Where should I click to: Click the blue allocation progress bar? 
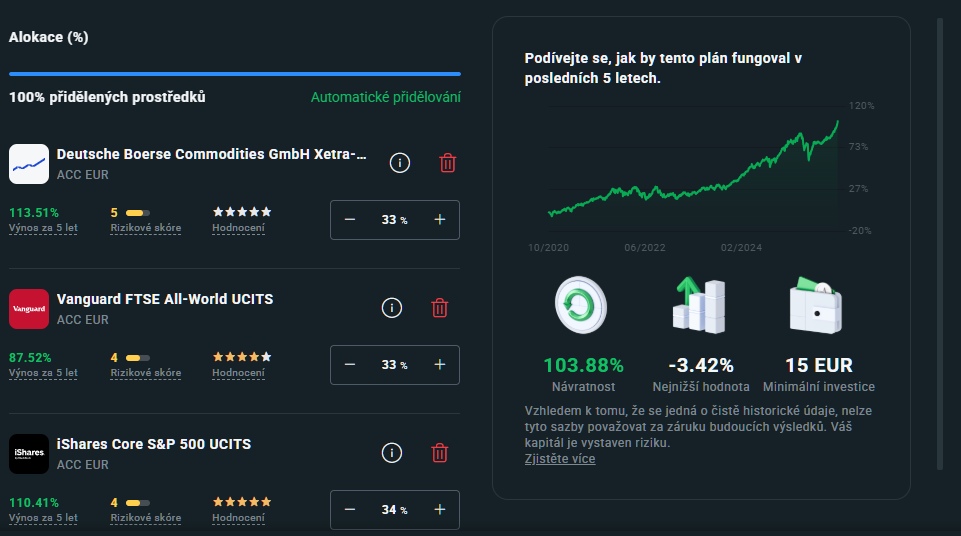click(235, 74)
